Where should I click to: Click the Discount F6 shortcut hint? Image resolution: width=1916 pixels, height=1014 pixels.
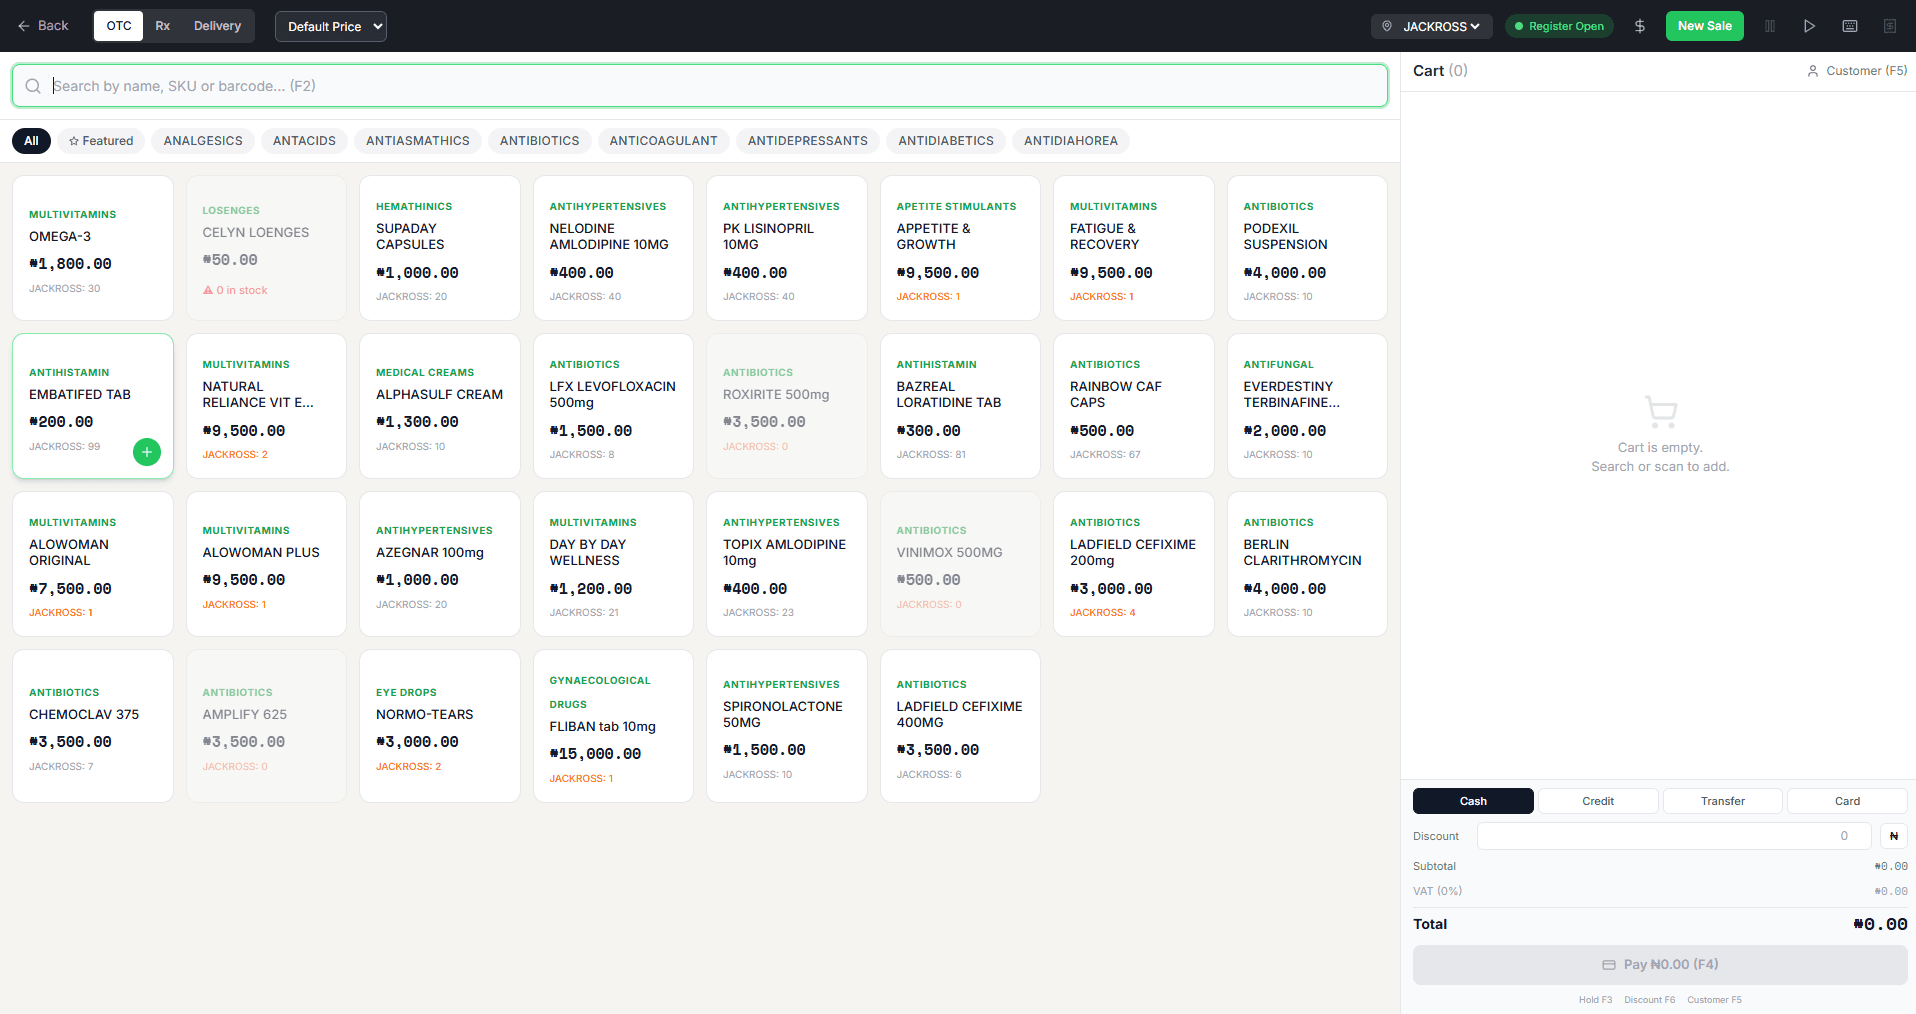coord(1650,1000)
